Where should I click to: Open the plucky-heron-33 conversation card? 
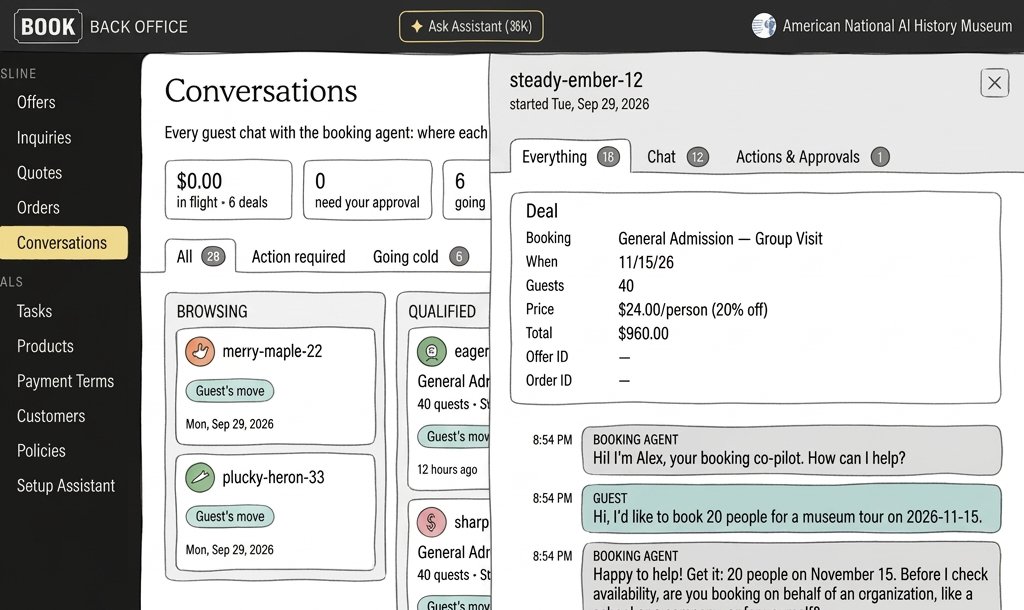(x=276, y=513)
